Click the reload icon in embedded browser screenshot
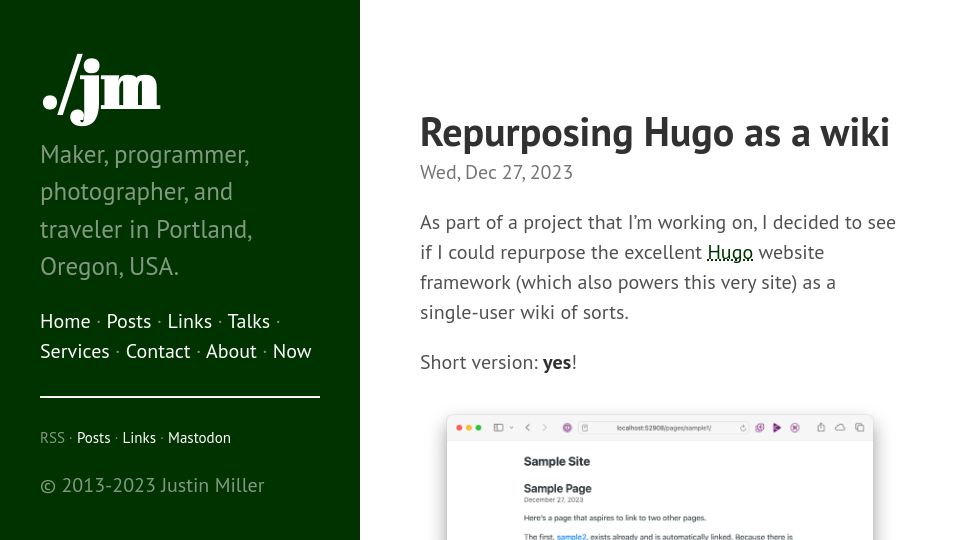 tap(743, 428)
